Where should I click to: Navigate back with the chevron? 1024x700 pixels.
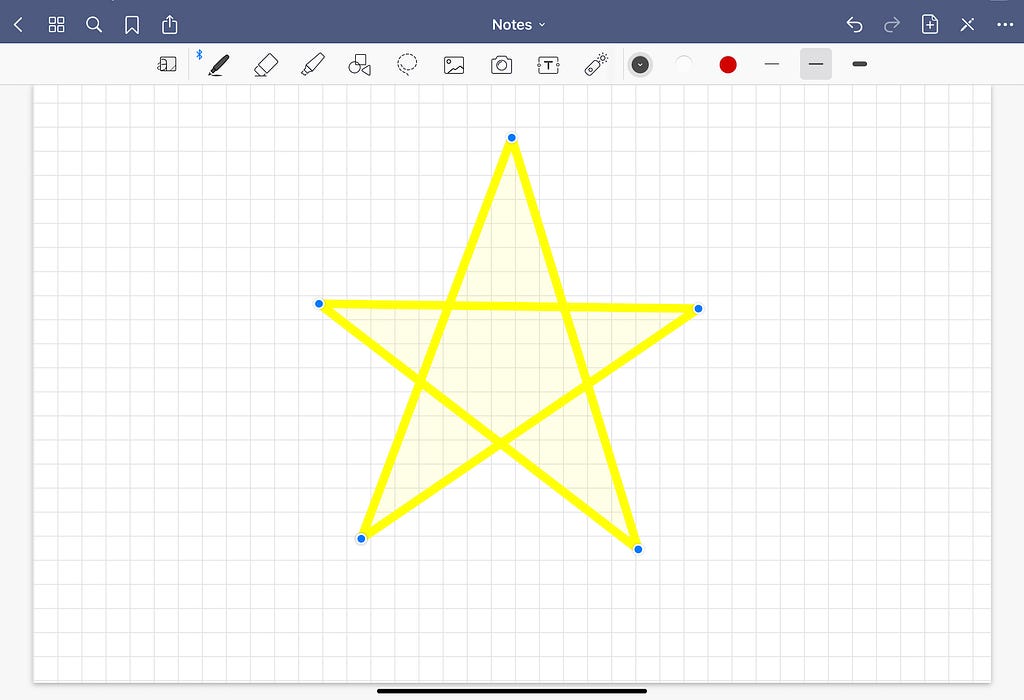[x=18, y=24]
